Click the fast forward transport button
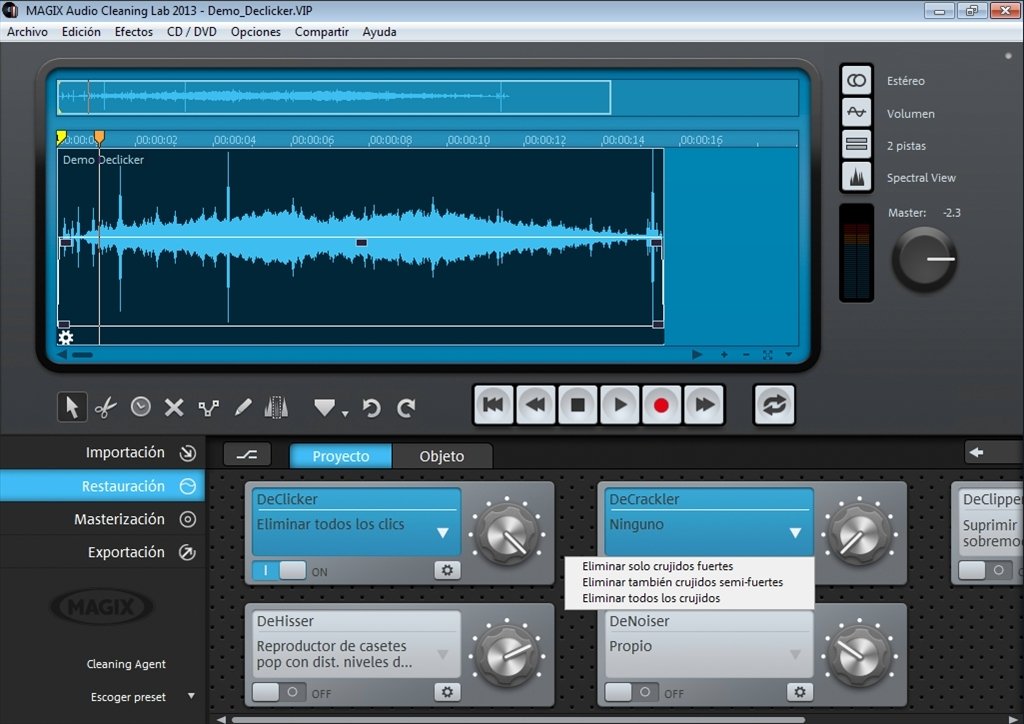Screen dimensions: 1024x724 tap(703, 405)
